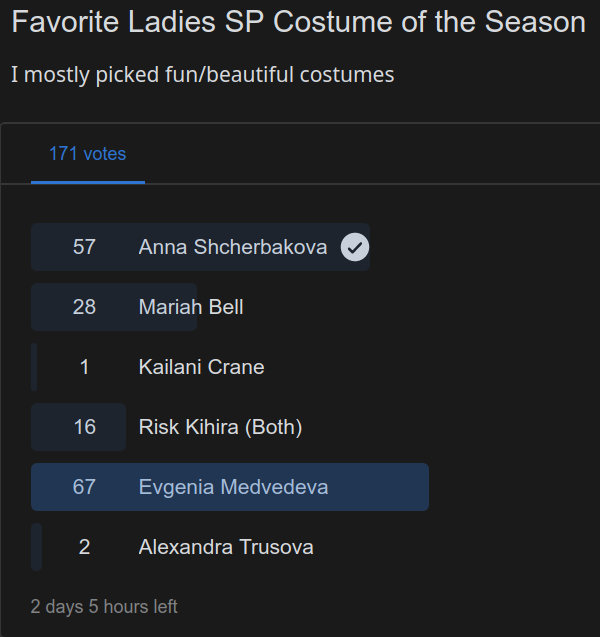Click the 28 vote count for Mariah Bell
Viewport: 600px width, 637px height.
[84, 307]
